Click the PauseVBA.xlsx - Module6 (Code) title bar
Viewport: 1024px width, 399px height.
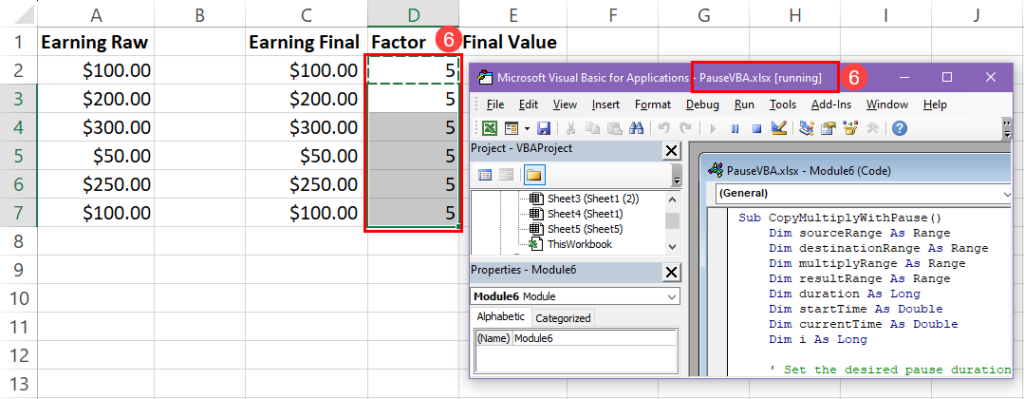click(x=856, y=171)
